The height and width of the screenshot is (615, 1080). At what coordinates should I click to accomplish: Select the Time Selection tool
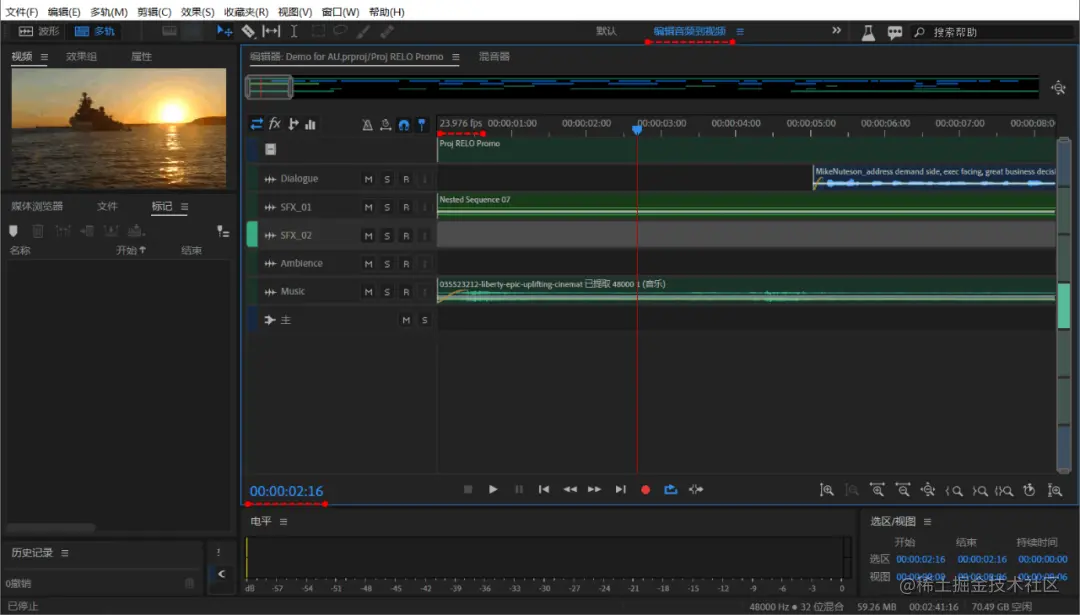click(x=294, y=31)
